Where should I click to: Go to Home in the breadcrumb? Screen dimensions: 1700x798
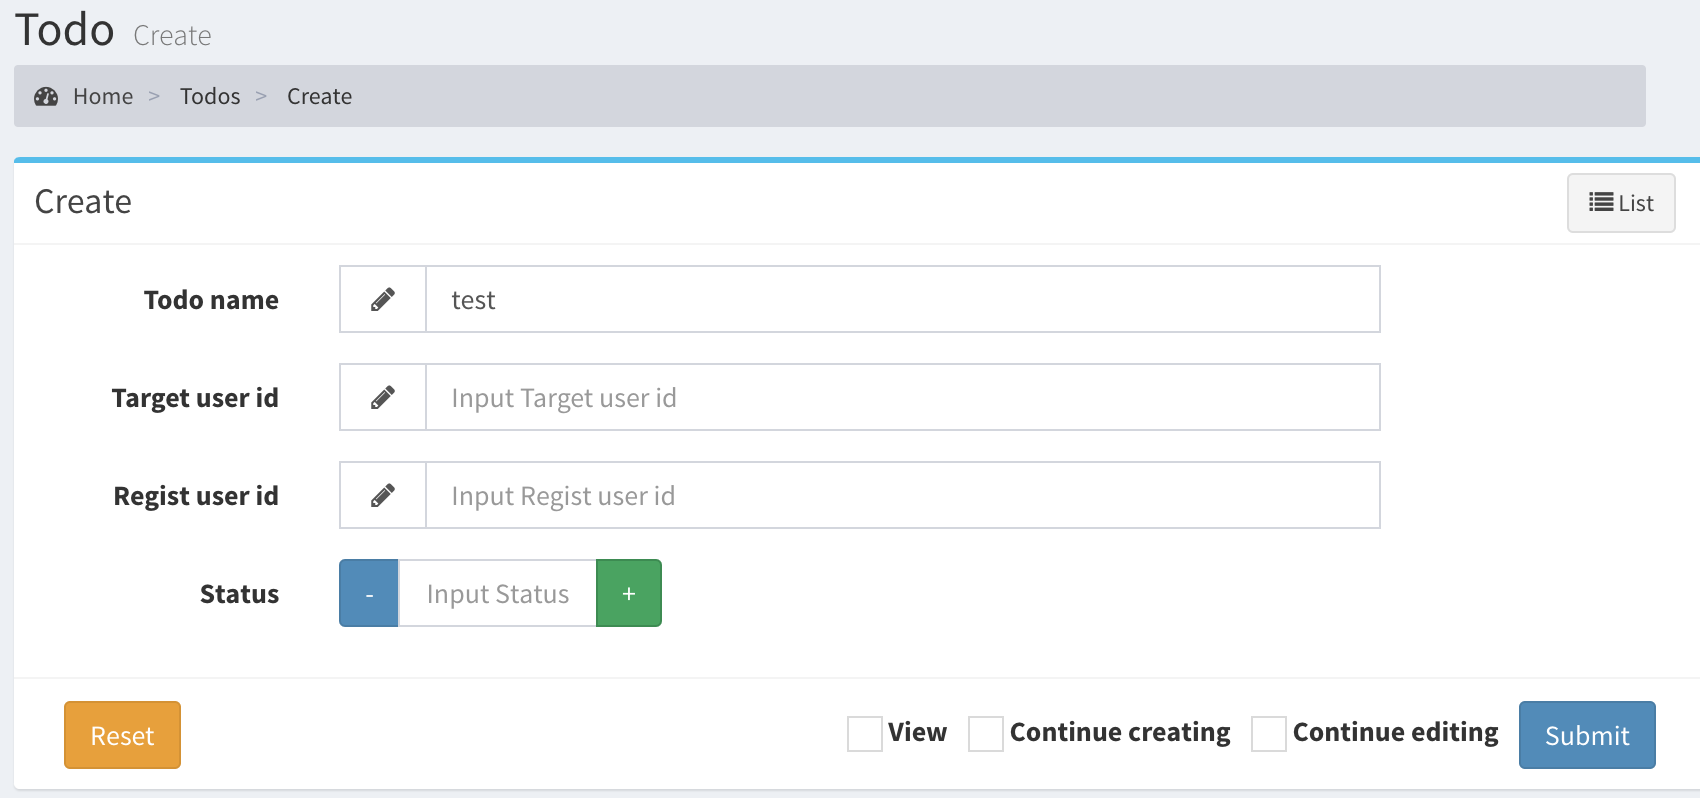click(103, 96)
